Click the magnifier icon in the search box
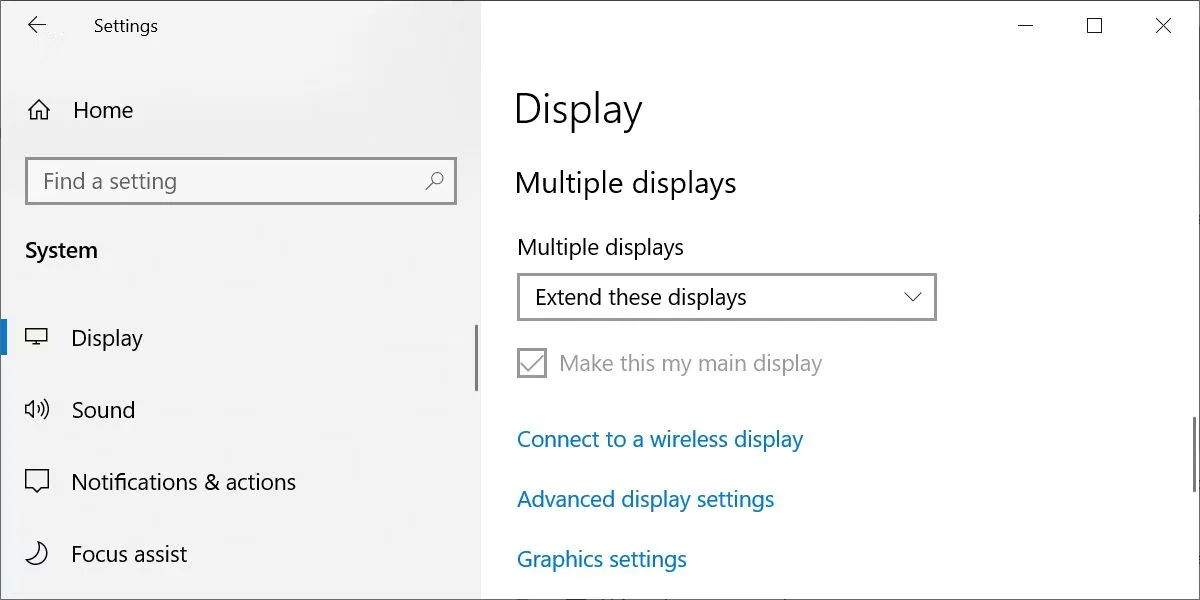Screen dimensions: 1200x600 434,181
